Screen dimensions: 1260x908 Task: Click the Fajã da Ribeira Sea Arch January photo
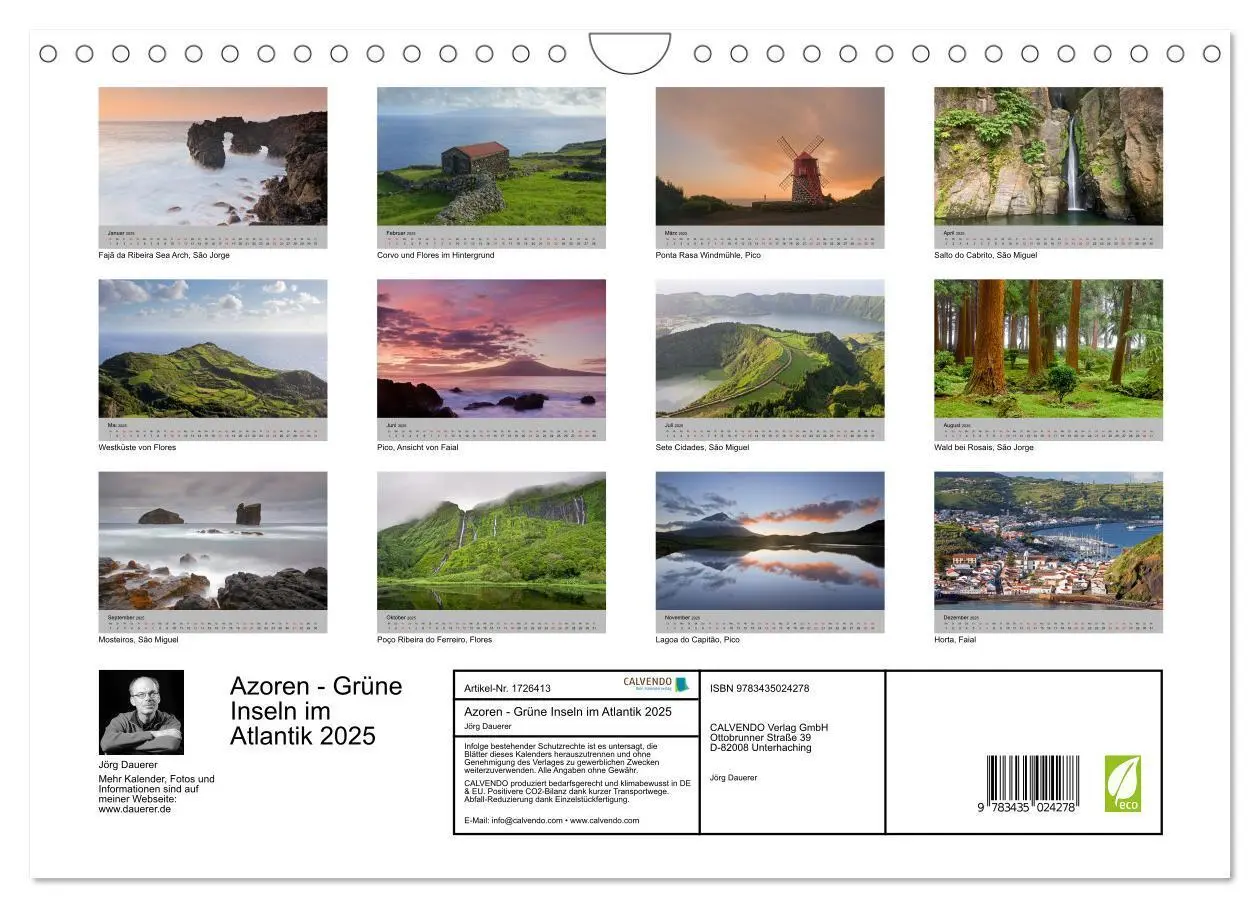(x=212, y=156)
